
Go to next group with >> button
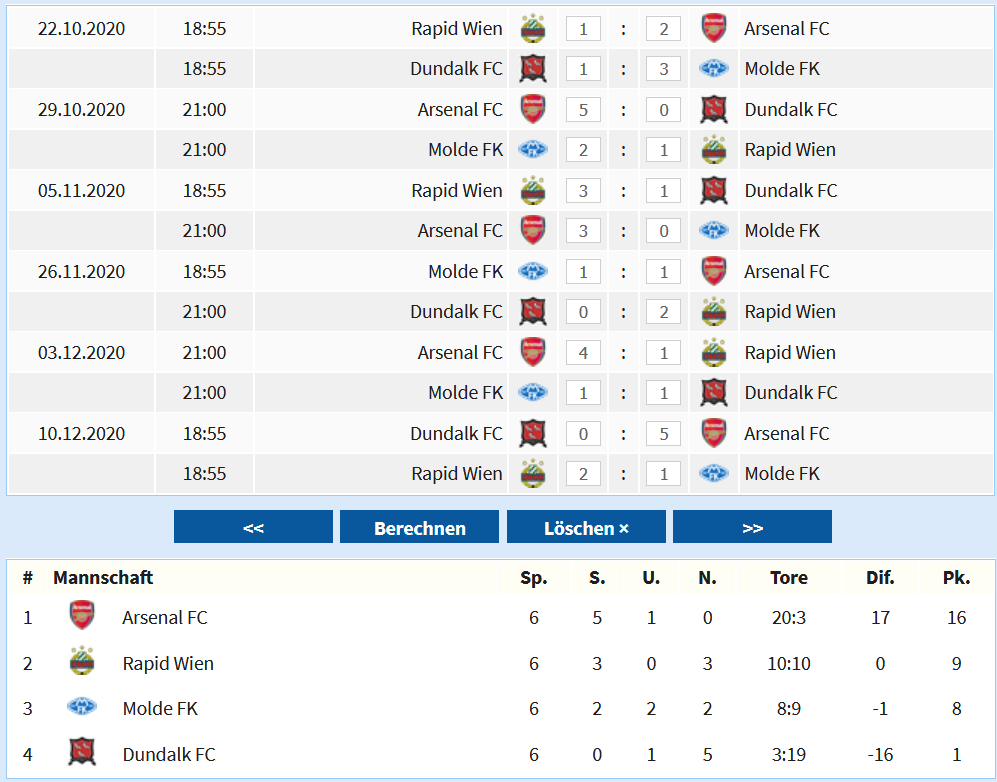point(752,527)
